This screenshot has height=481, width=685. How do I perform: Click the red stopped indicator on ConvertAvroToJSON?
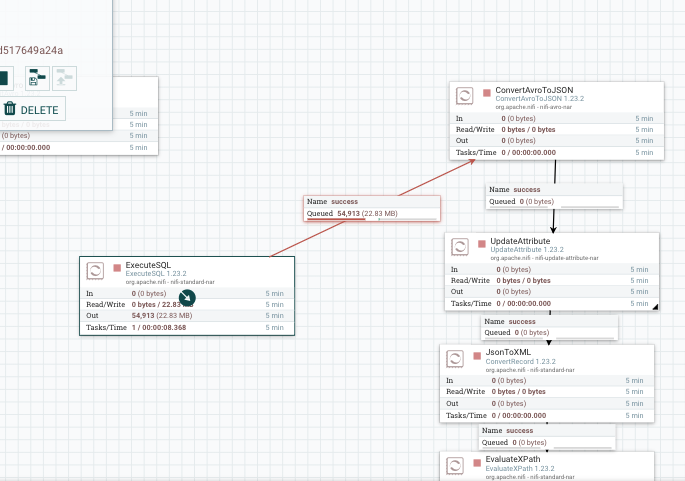[x=487, y=93]
